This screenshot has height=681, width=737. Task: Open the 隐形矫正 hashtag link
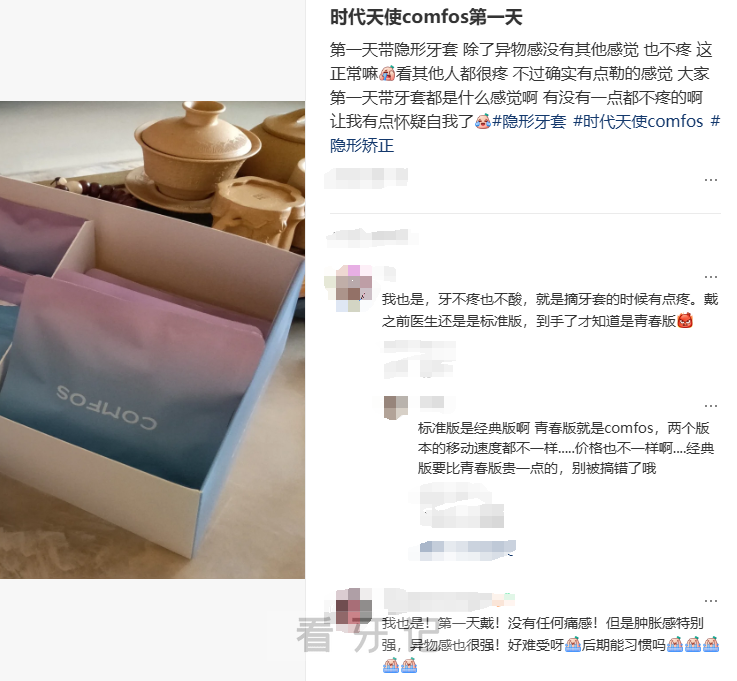click(x=361, y=146)
